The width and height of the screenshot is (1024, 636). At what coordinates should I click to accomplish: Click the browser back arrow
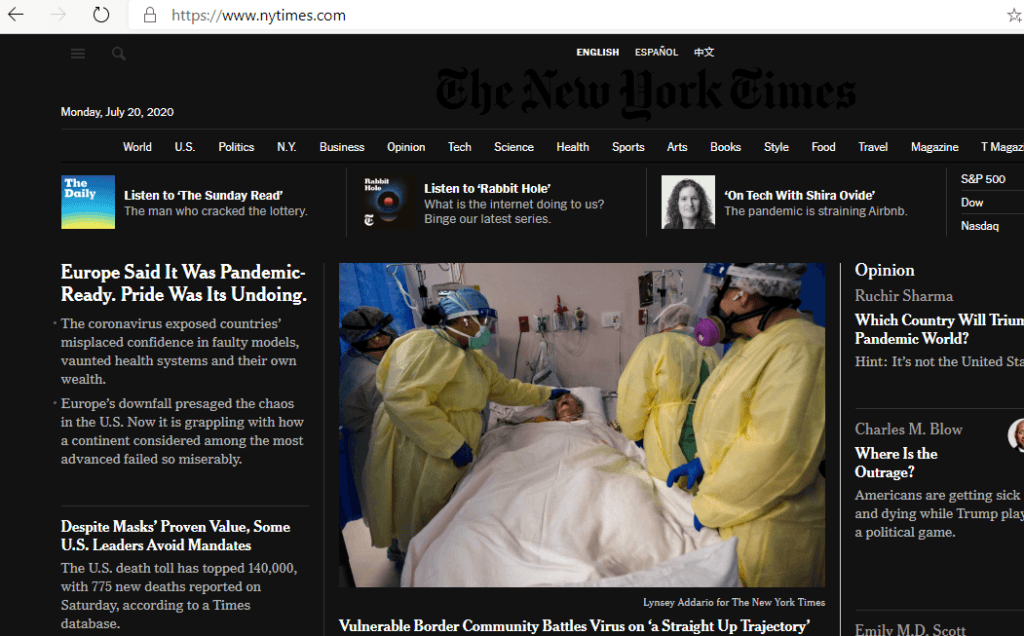tap(16, 14)
